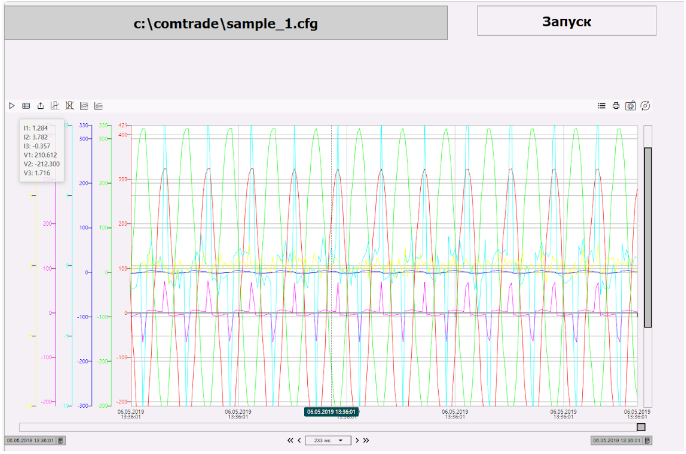The width and height of the screenshot is (686, 454).
Task: Click the compass reset icon at top right
Action: (x=645, y=105)
